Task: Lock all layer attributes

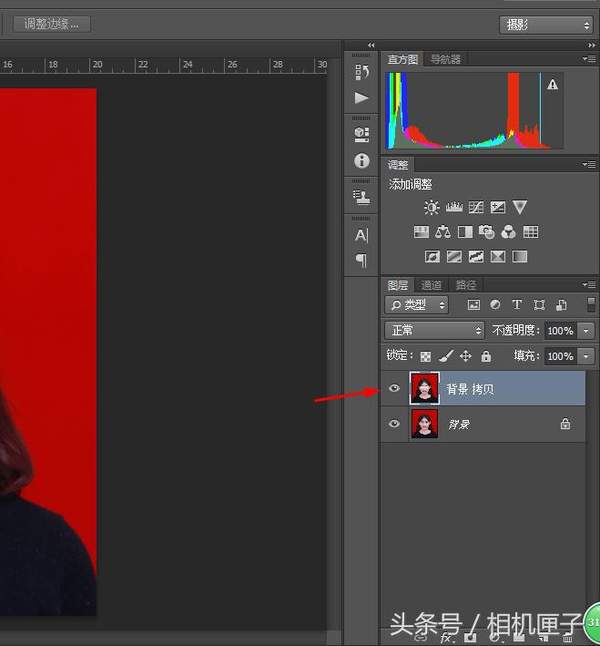Action: (486, 356)
